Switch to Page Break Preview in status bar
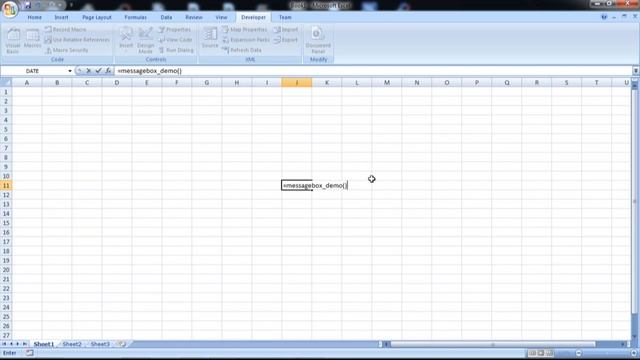 tap(550, 353)
